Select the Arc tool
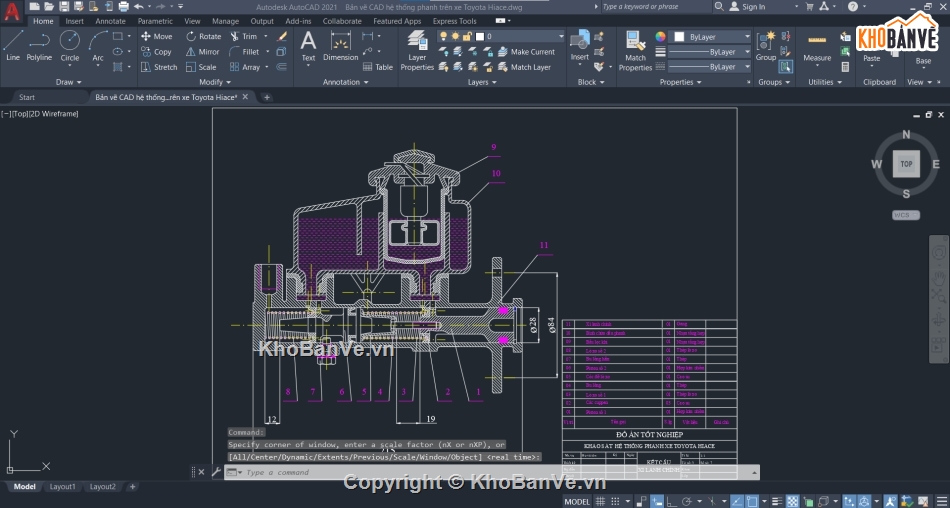This screenshot has width=950, height=508. pyautogui.click(x=98, y=46)
